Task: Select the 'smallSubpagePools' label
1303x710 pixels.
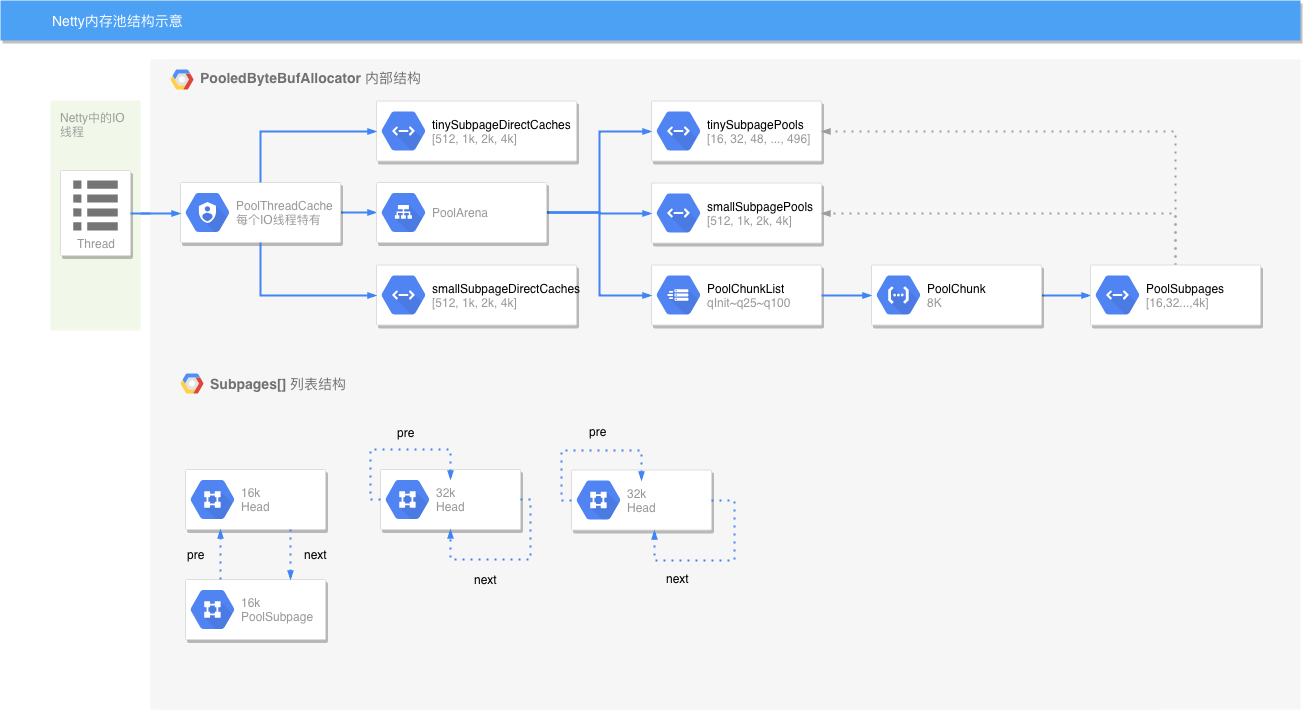Action: (x=760, y=207)
